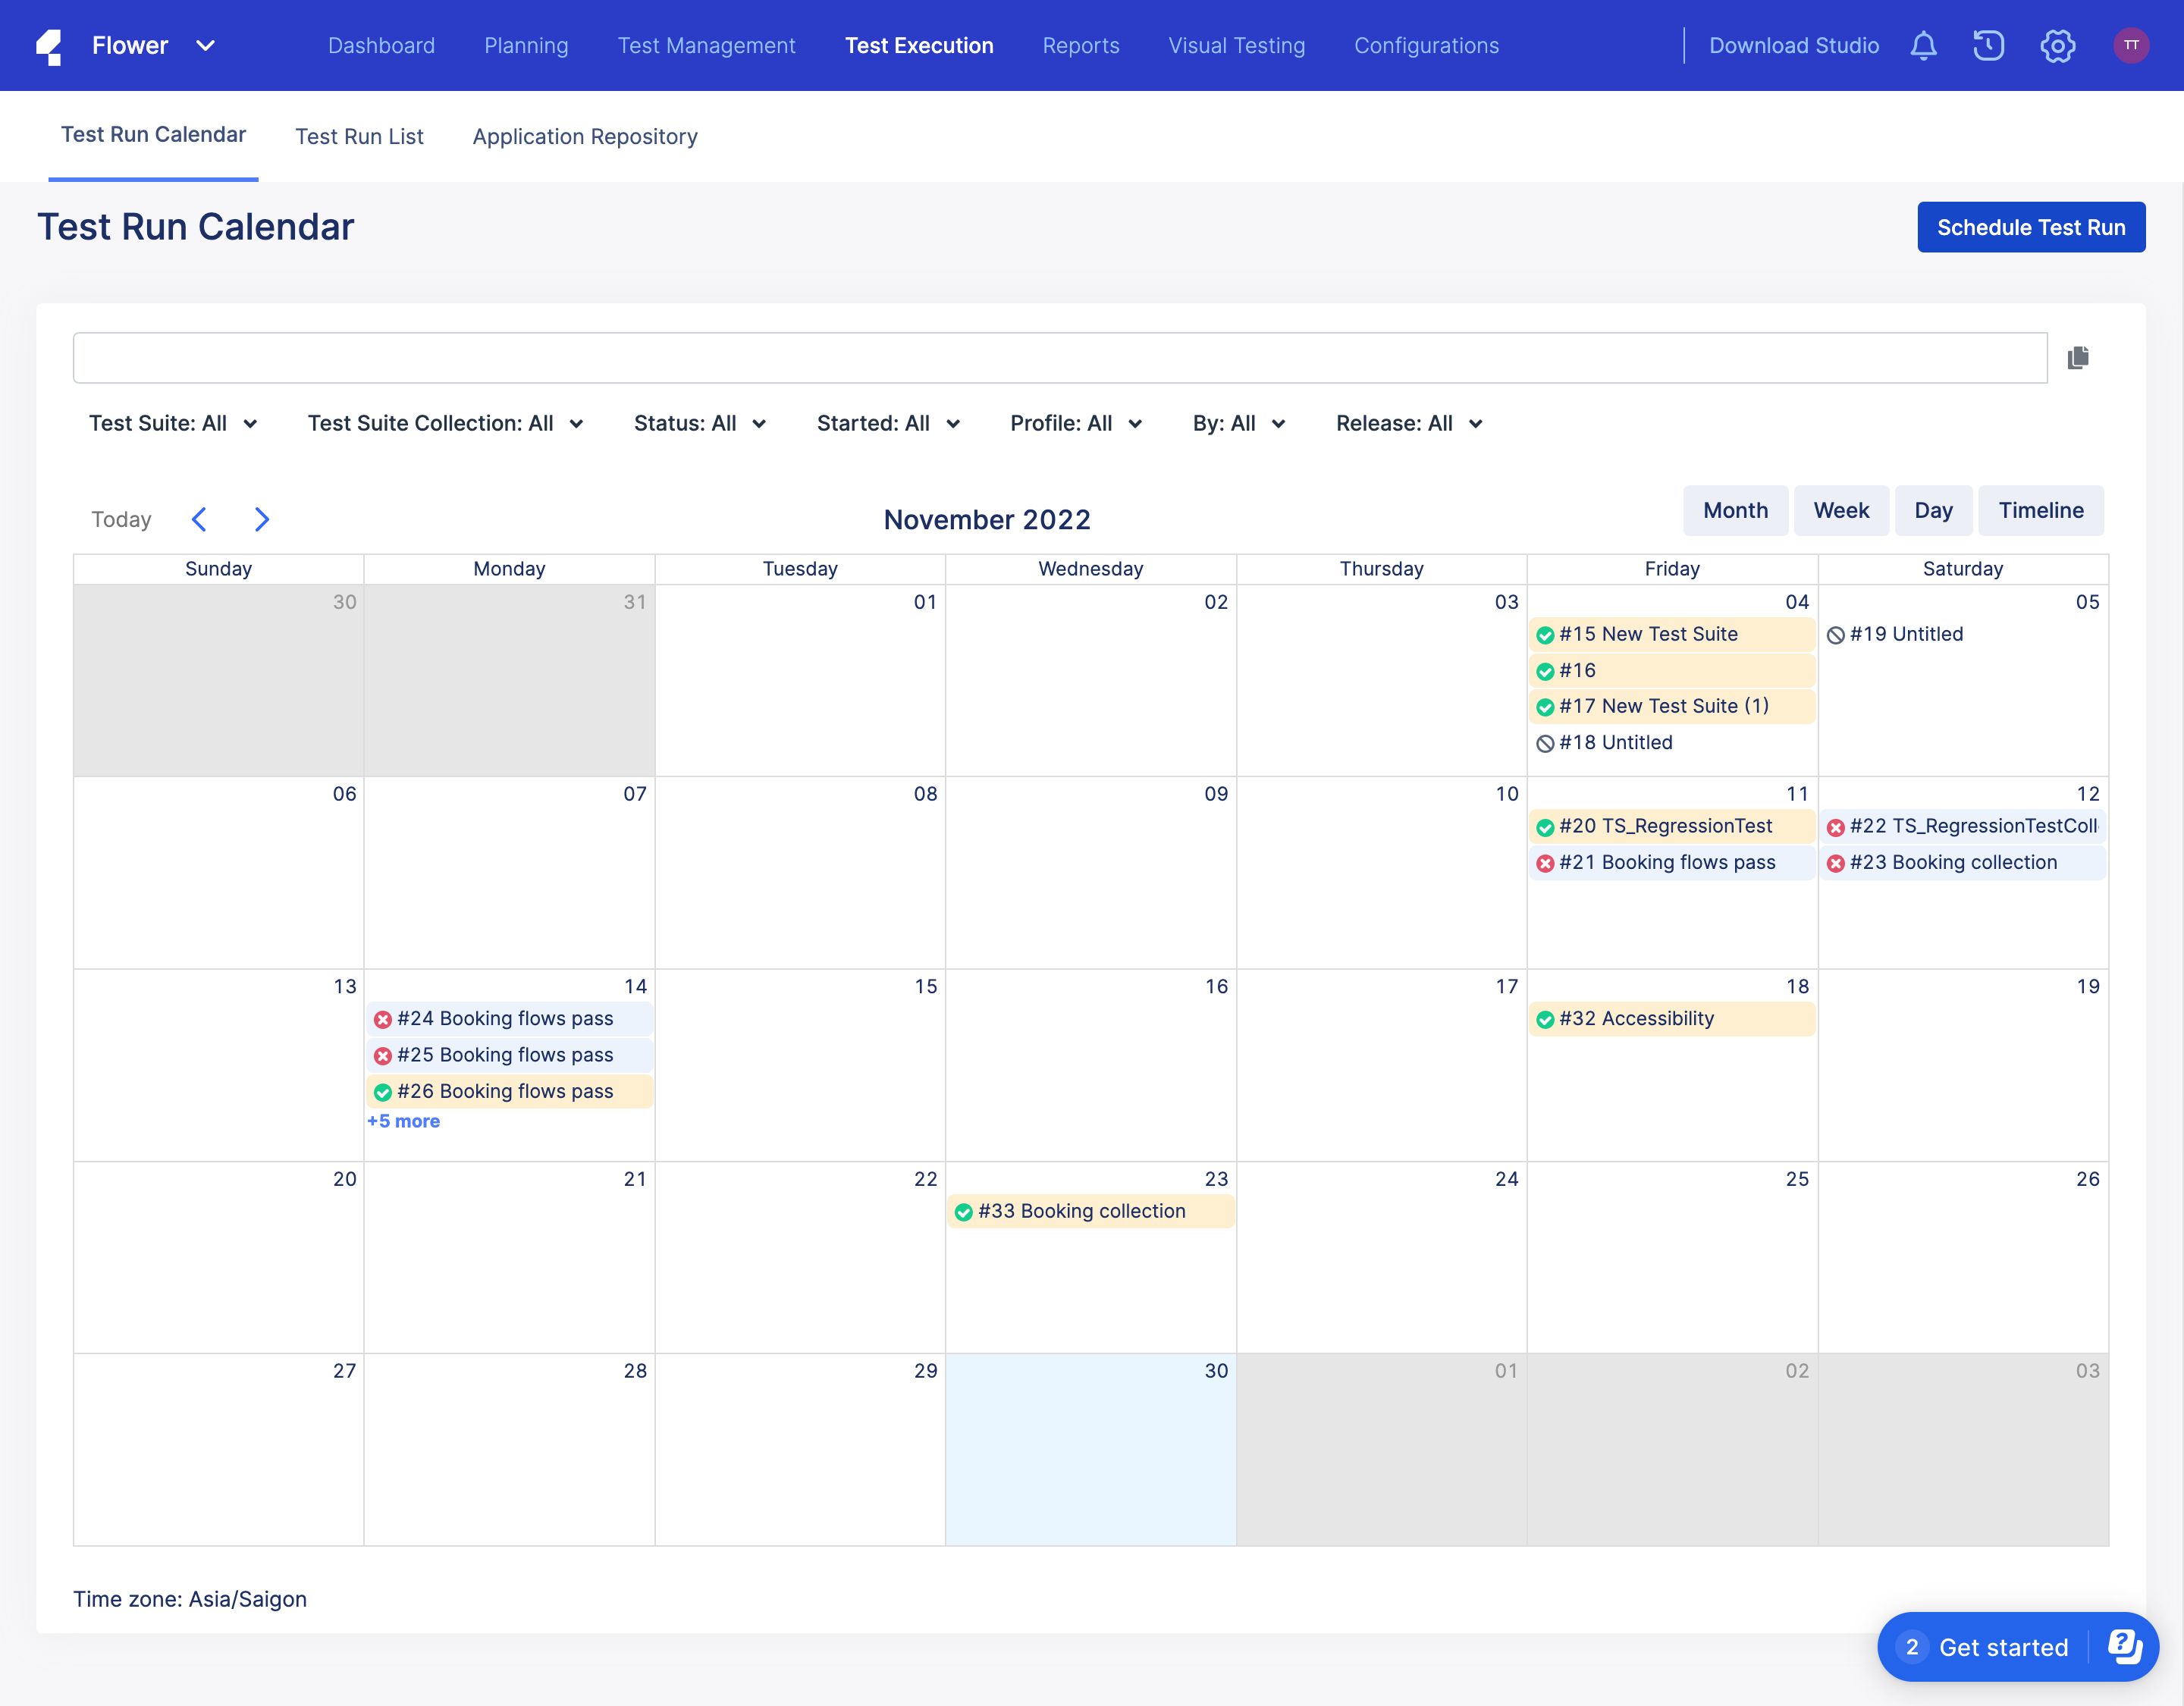Go to previous month with the left arrow
Viewport: 2184px width, 1706px height.
tap(199, 519)
